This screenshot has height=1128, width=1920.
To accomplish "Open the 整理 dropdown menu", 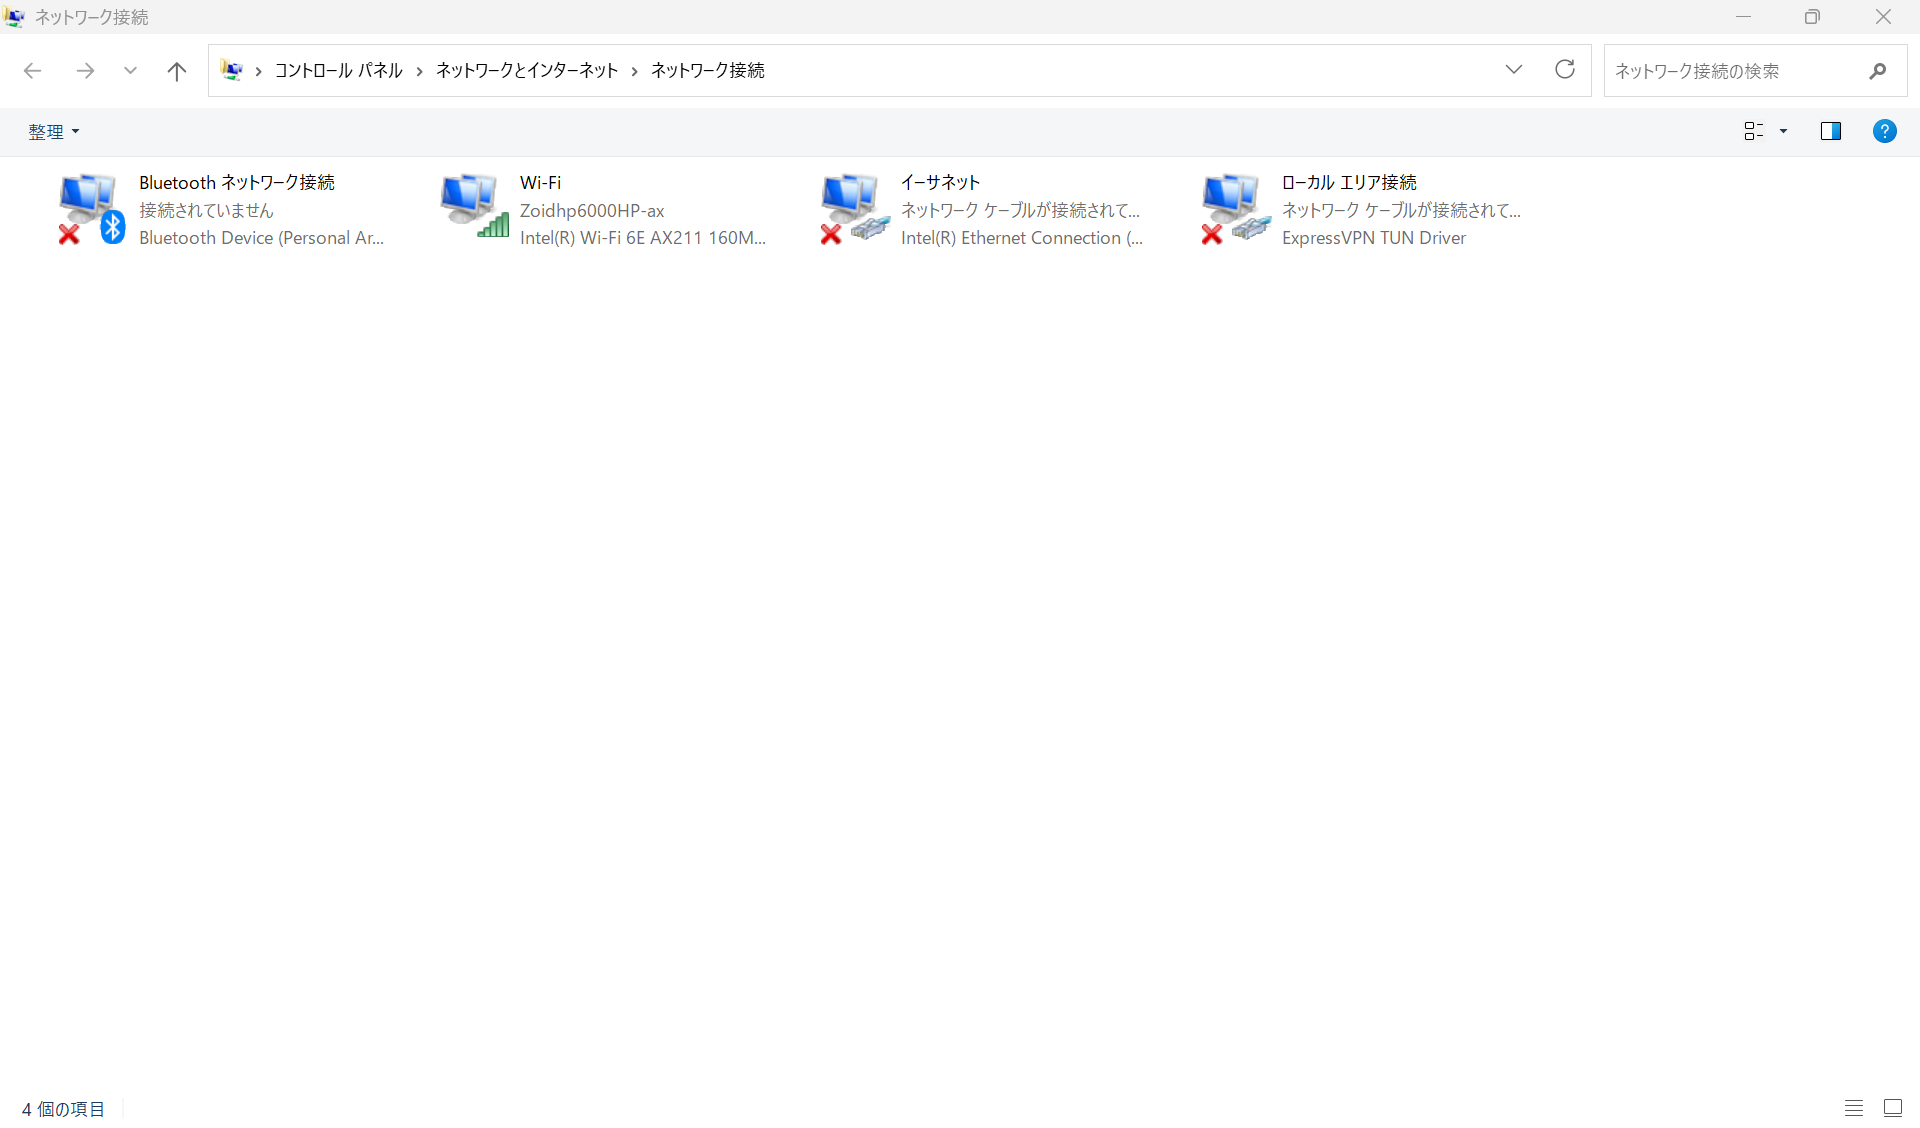I will point(53,131).
